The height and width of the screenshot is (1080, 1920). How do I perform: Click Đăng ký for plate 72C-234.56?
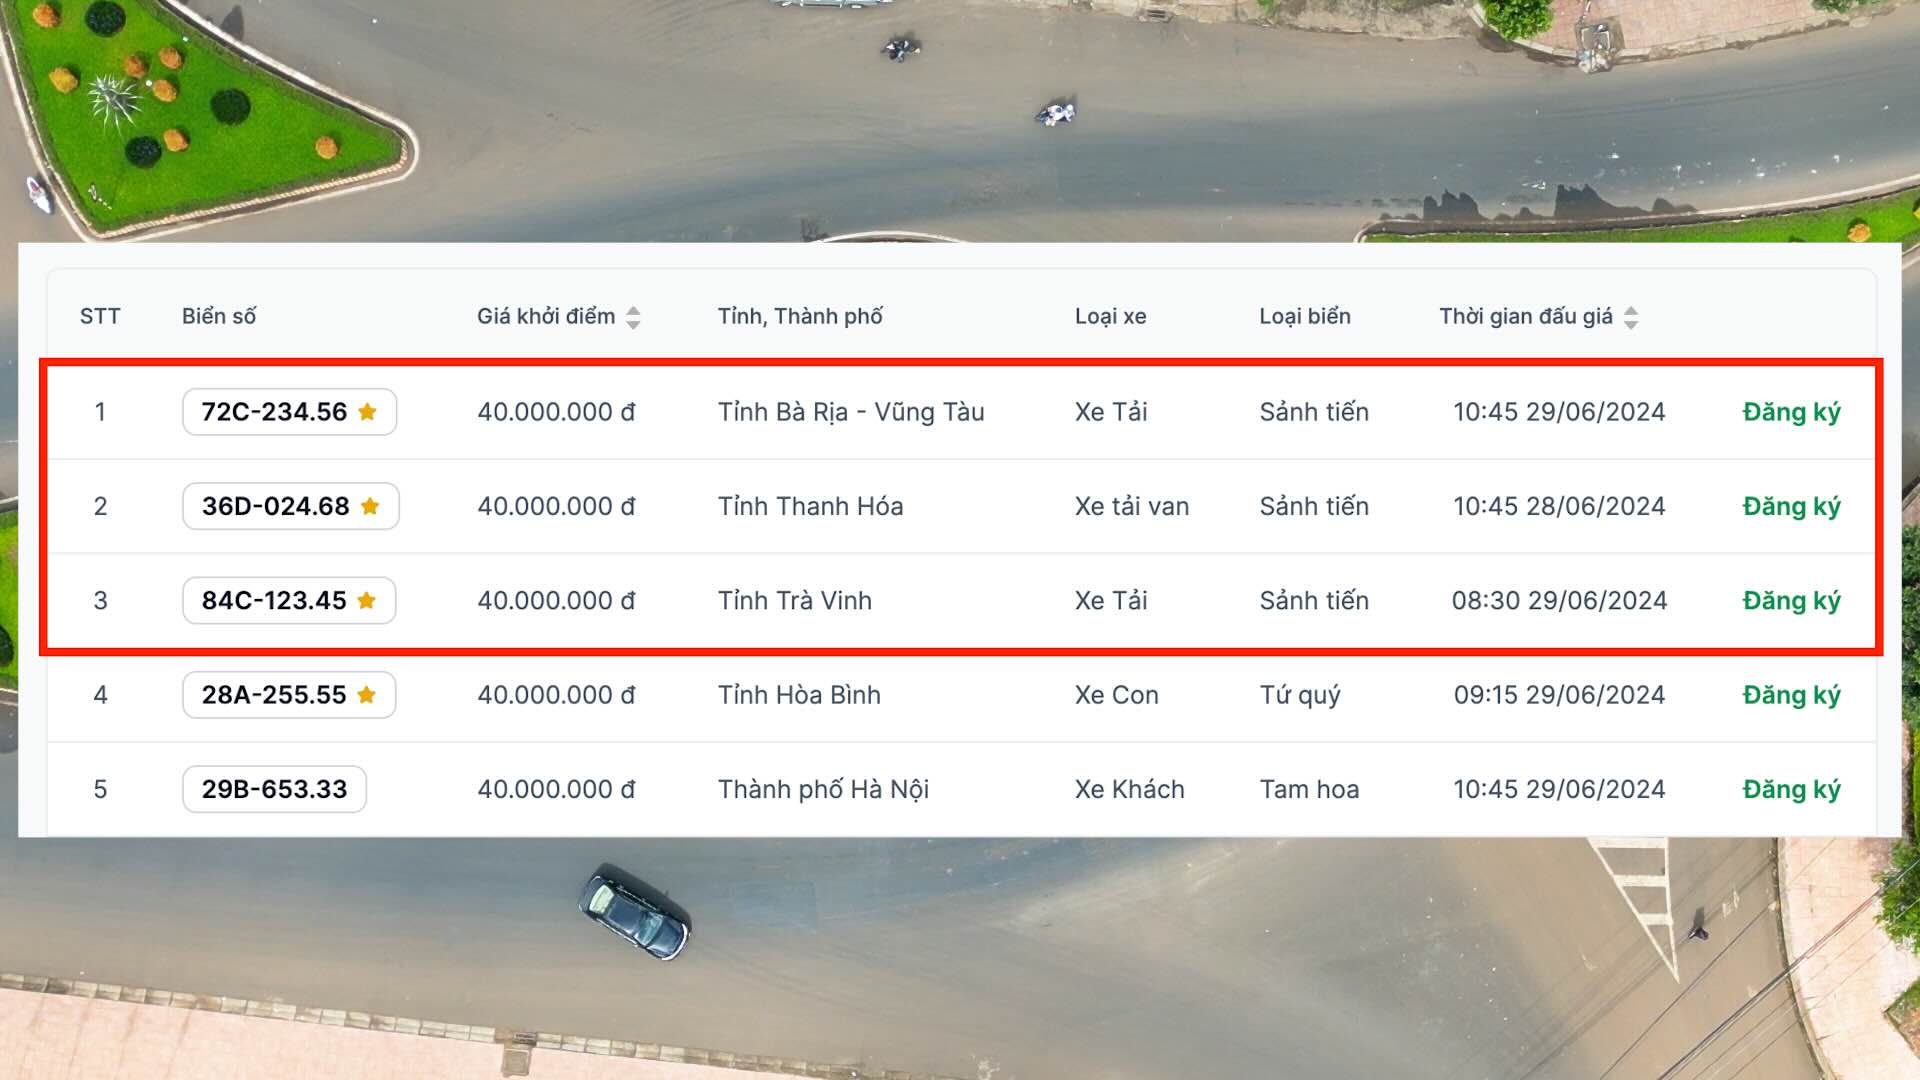coord(1791,412)
